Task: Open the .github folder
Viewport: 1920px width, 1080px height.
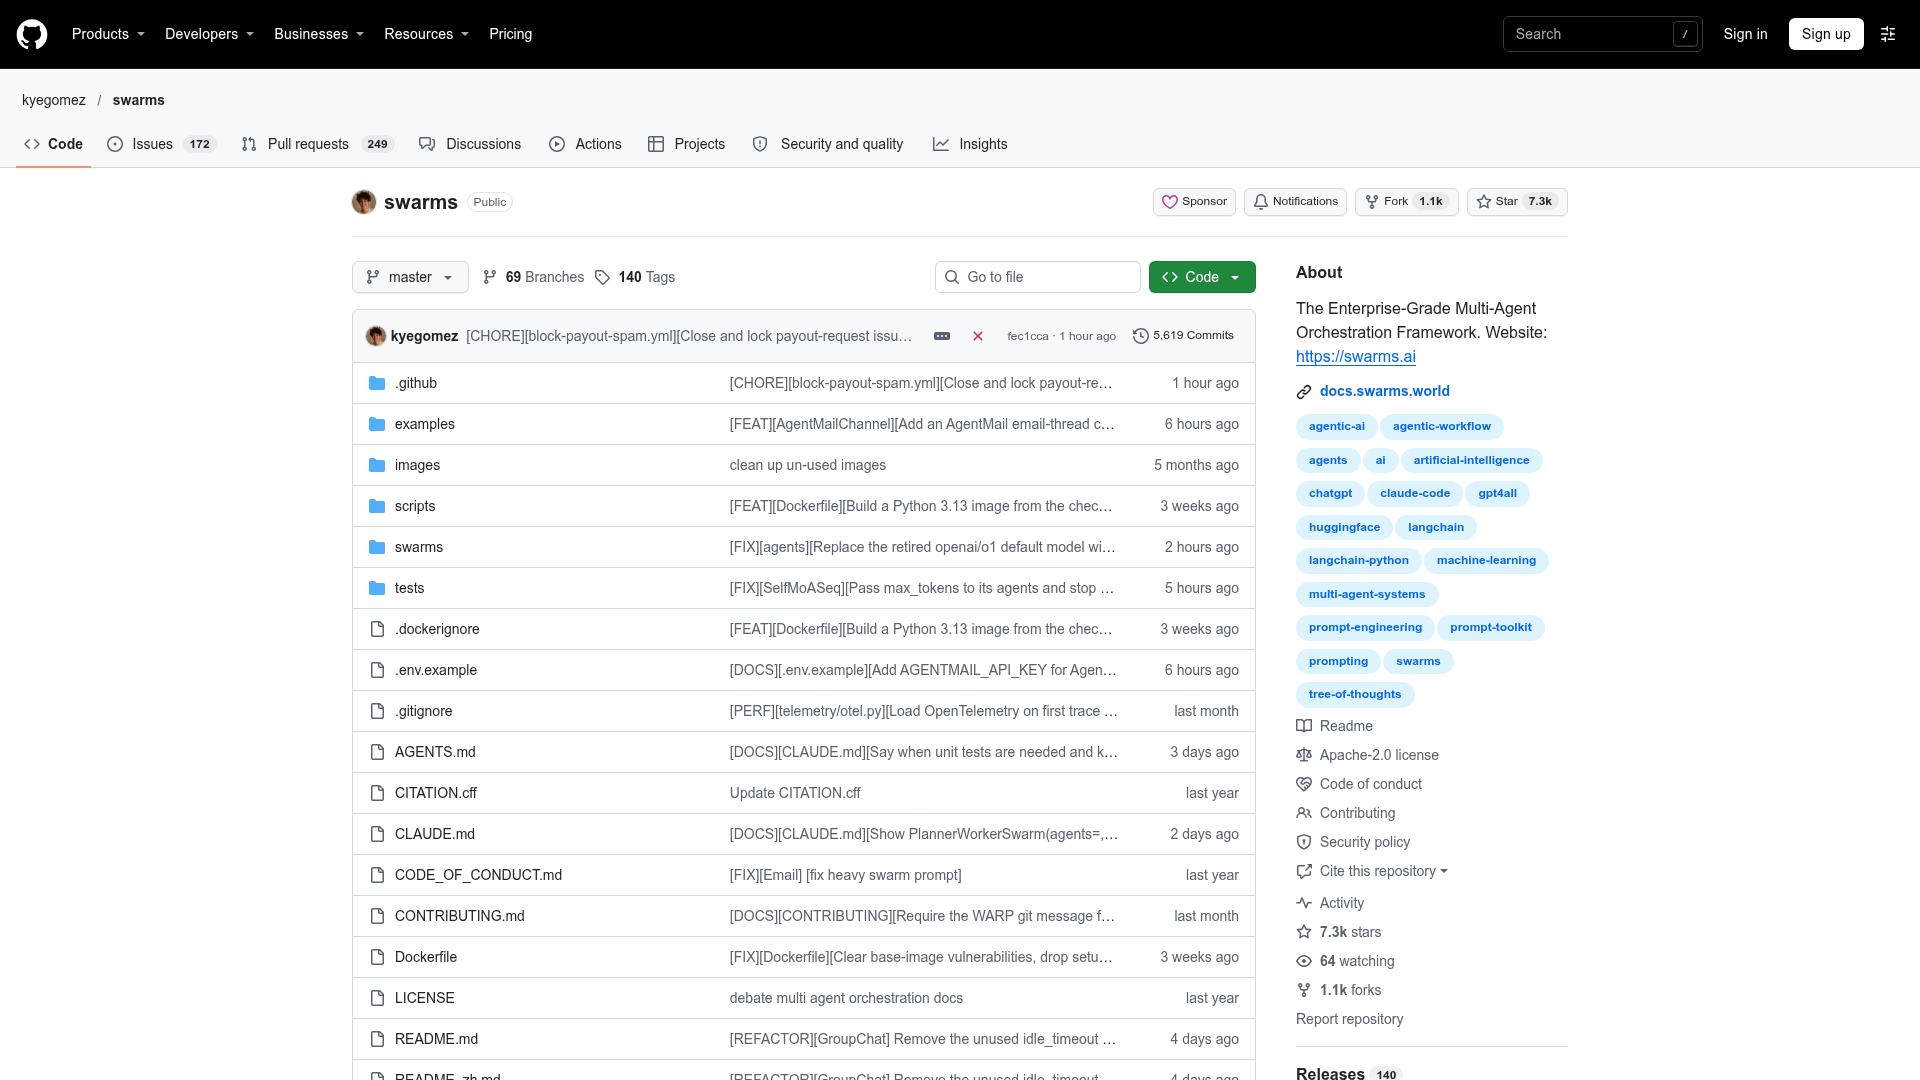Action: tap(416, 383)
